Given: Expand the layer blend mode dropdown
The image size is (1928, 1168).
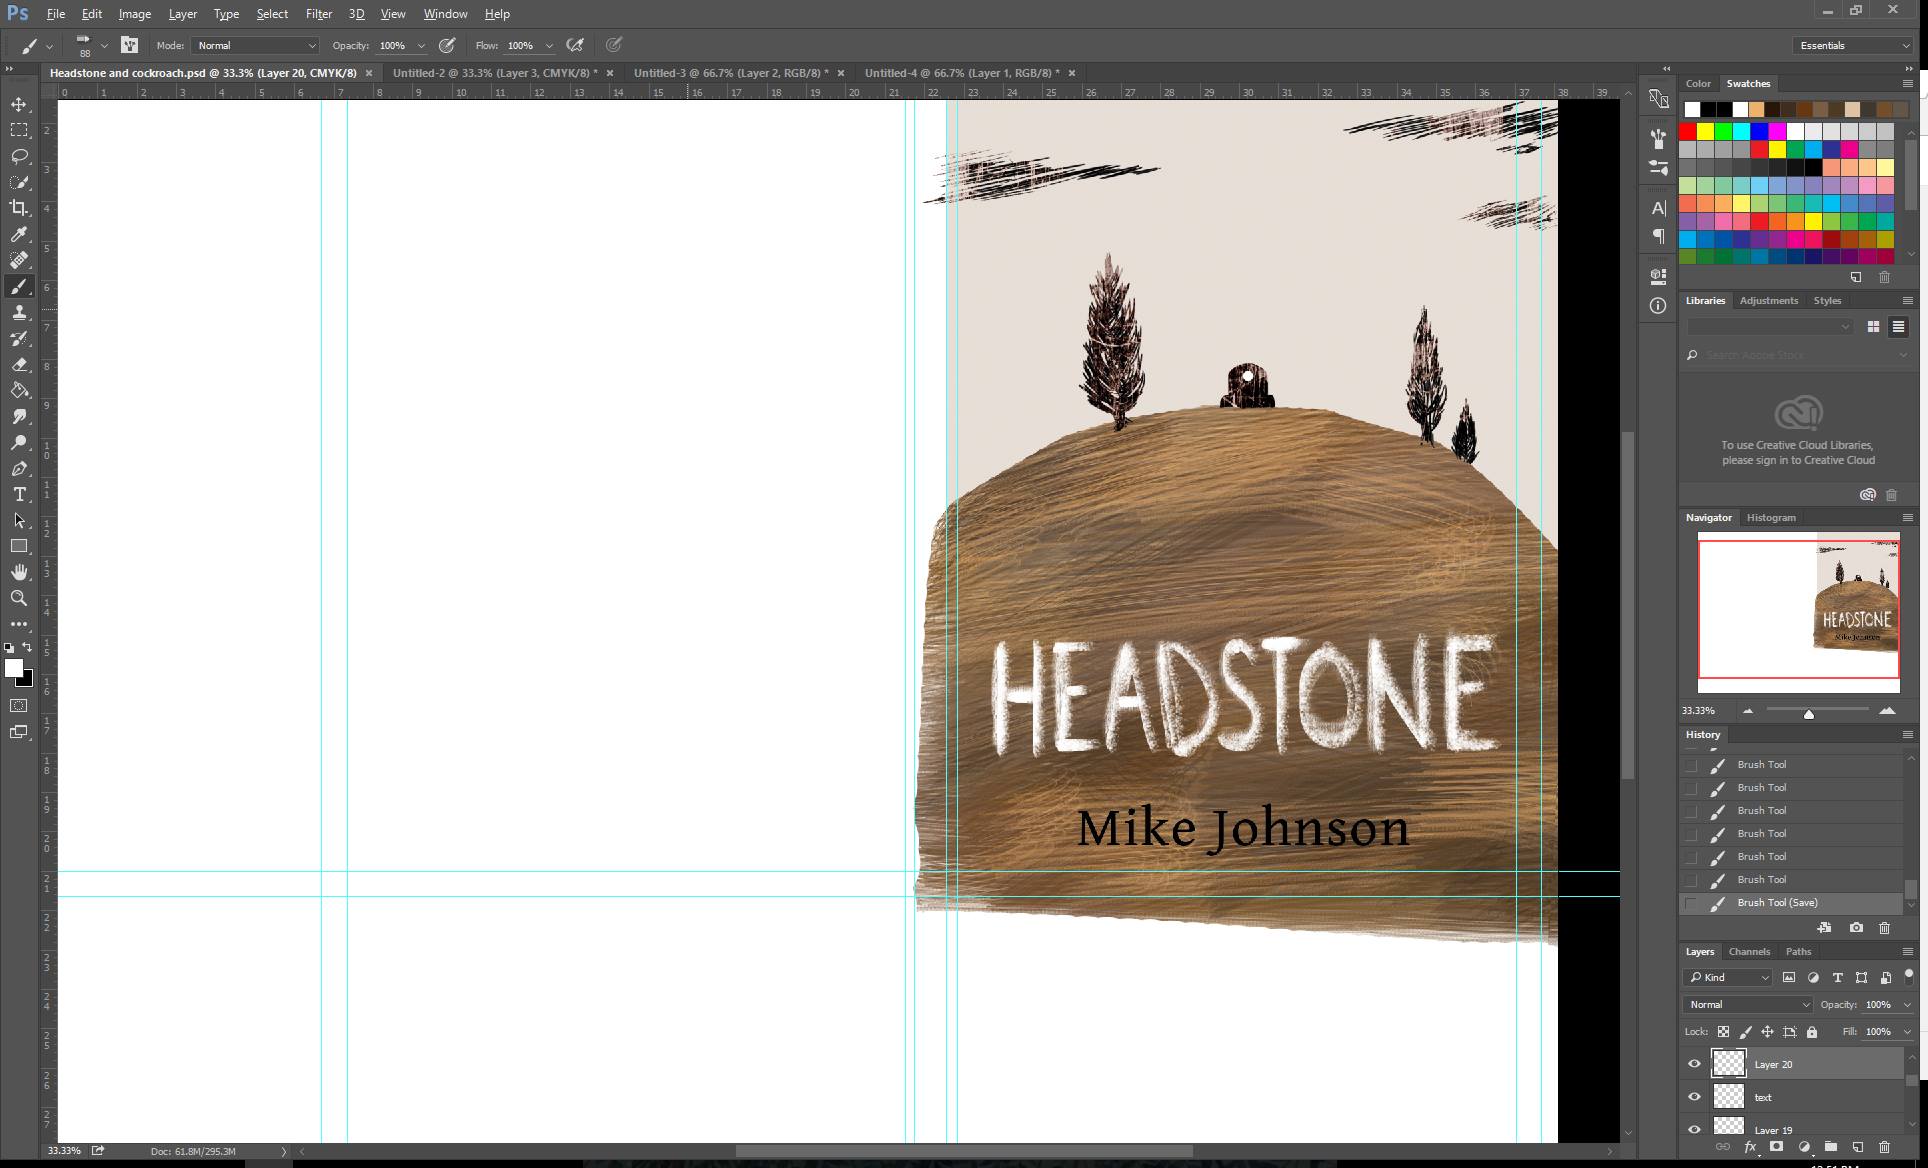Looking at the screenshot, I should pos(1748,1004).
